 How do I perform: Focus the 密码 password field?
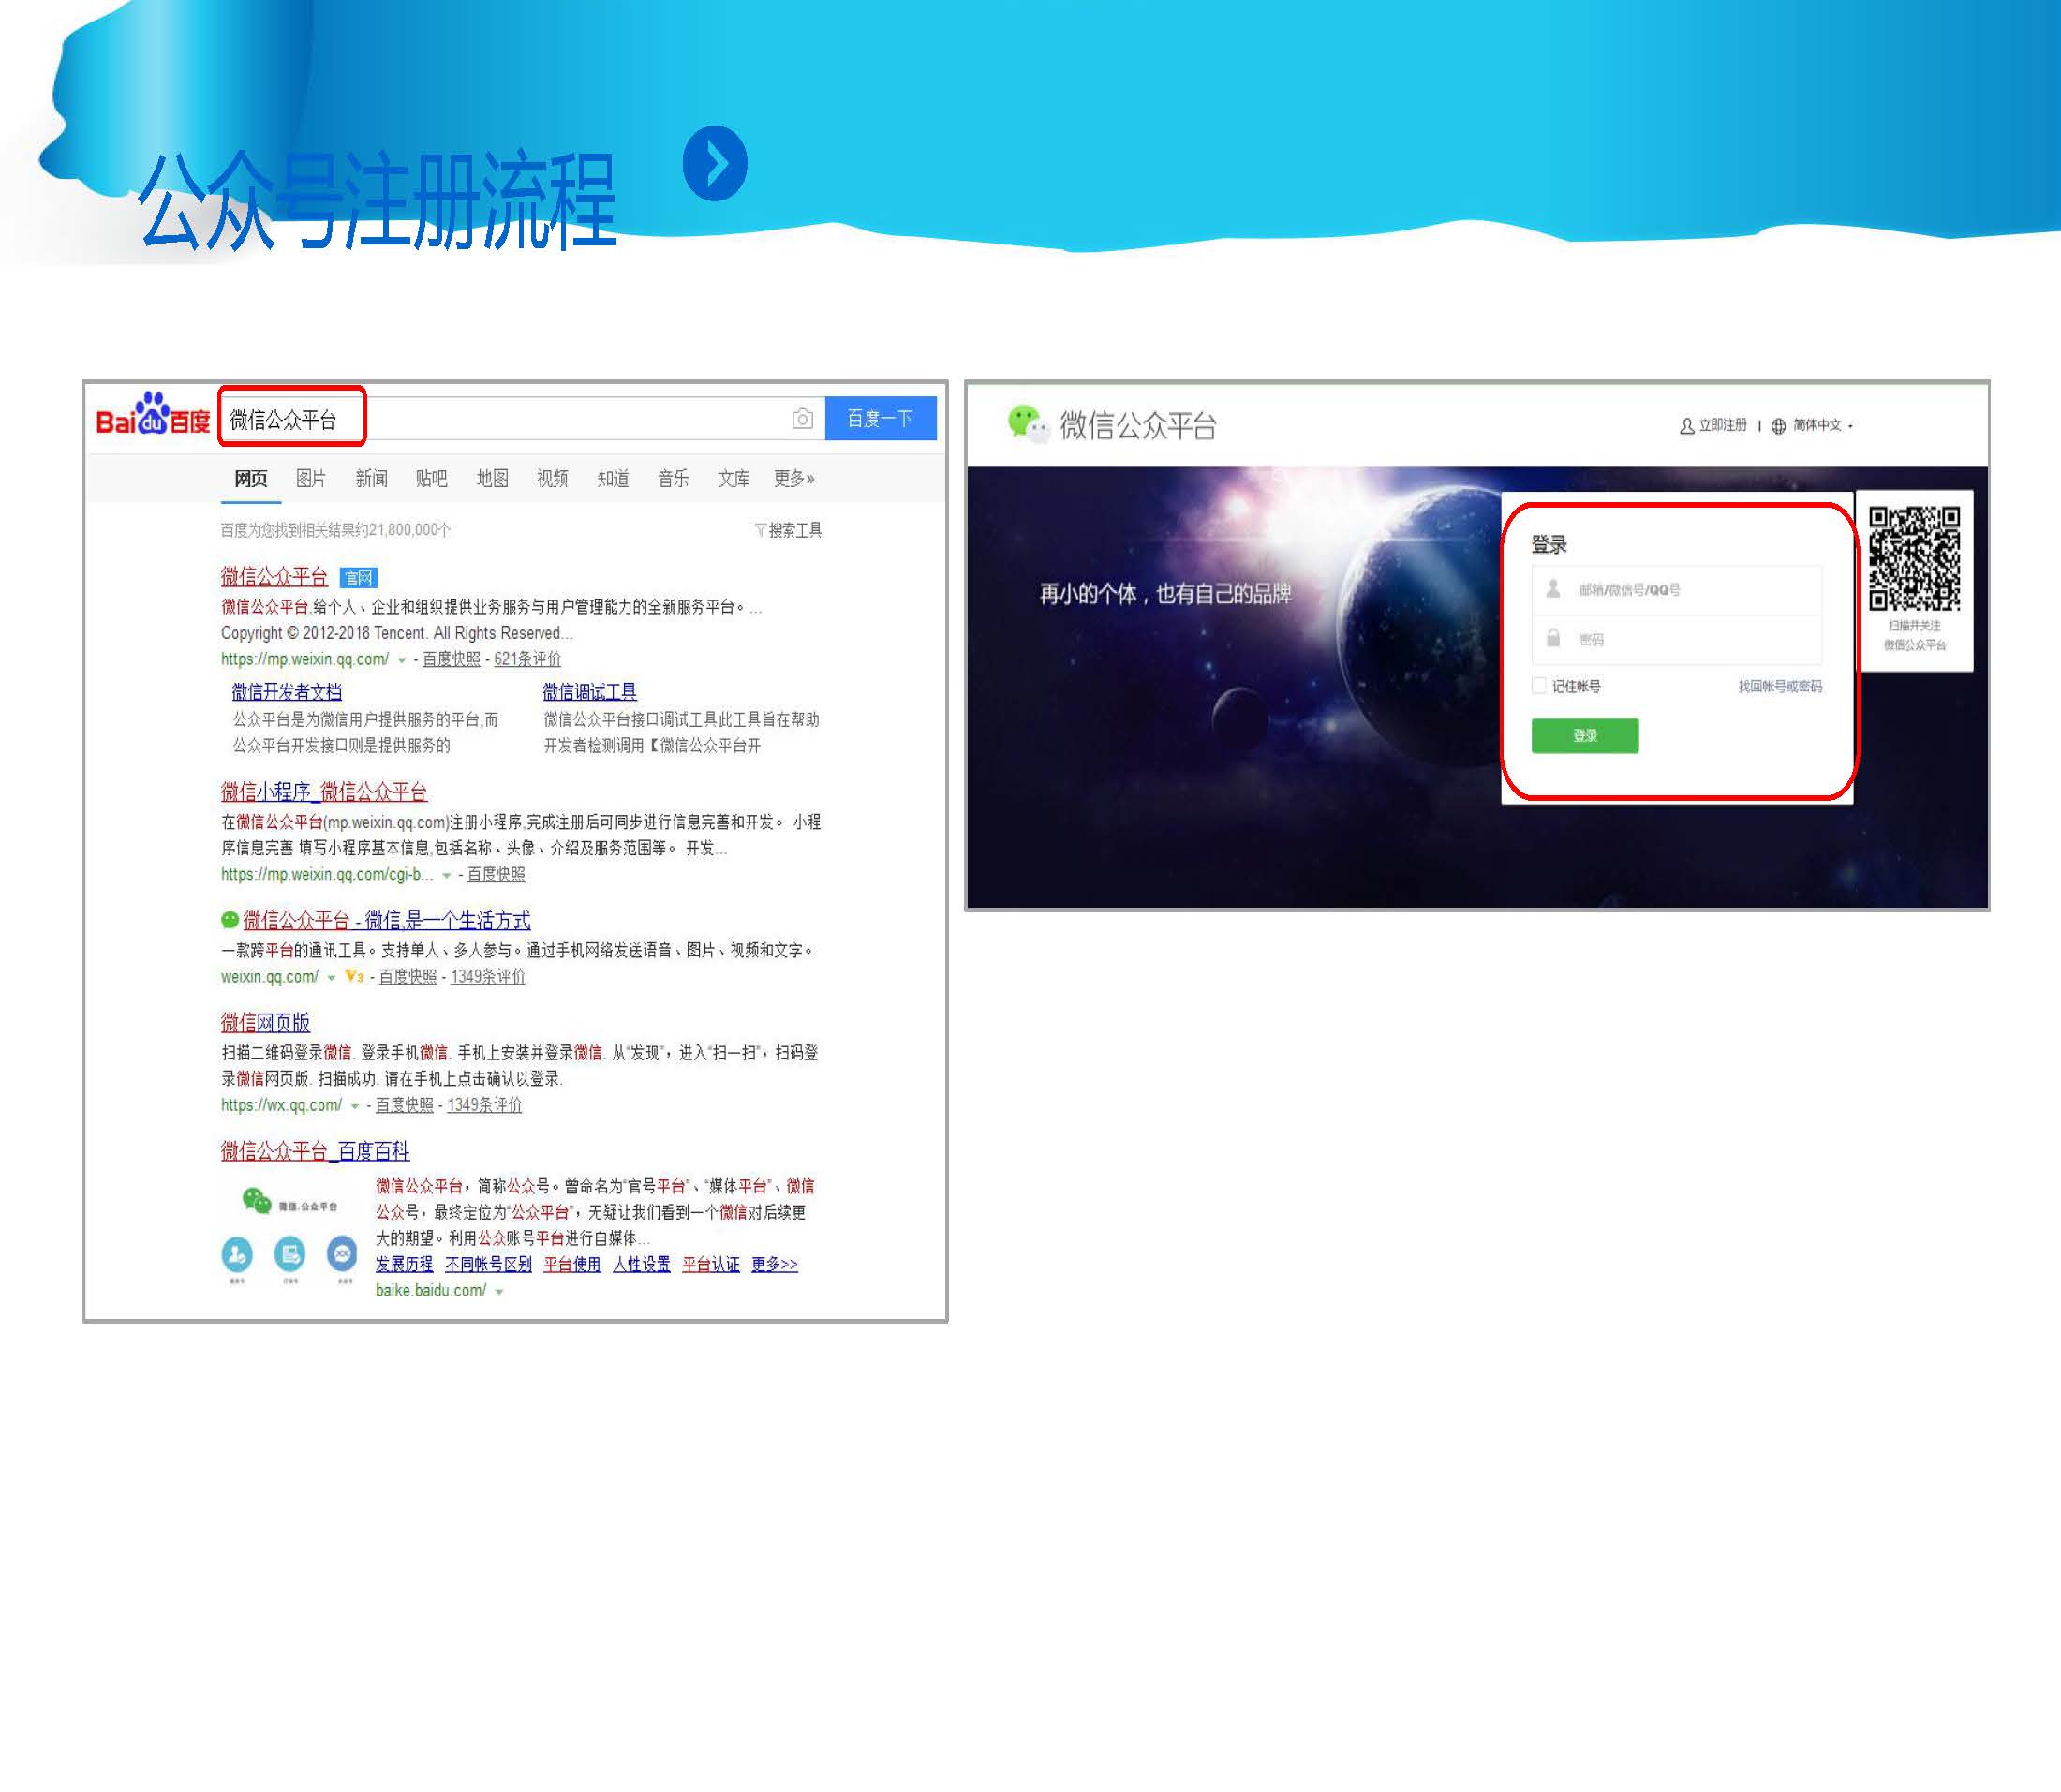point(1676,639)
